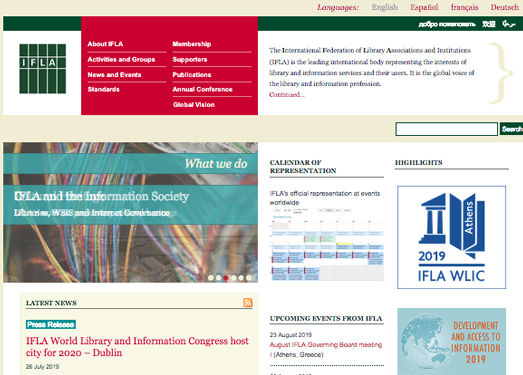Viewport: 523px width, 375px height.
Task: Open the About IFLA menu
Action: coord(105,44)
